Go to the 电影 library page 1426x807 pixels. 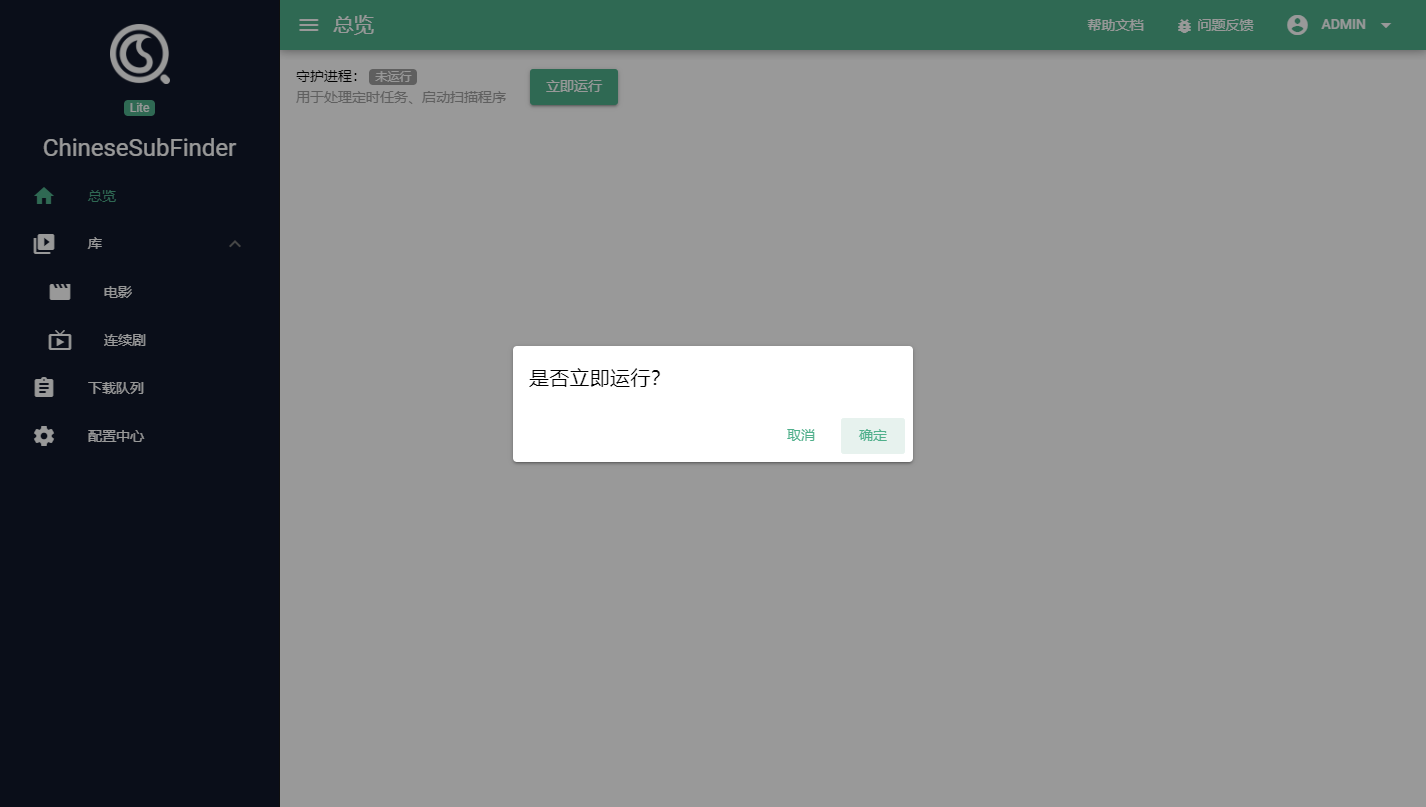(140, 292)
